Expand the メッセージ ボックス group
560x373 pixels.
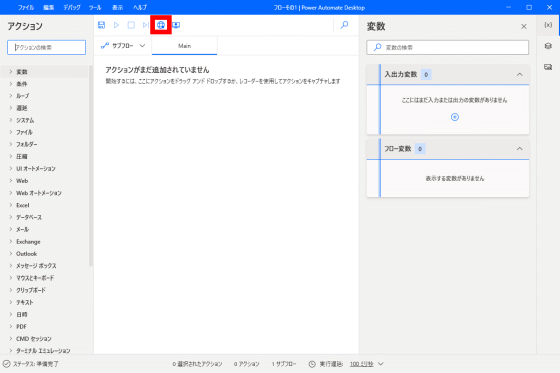11,266
